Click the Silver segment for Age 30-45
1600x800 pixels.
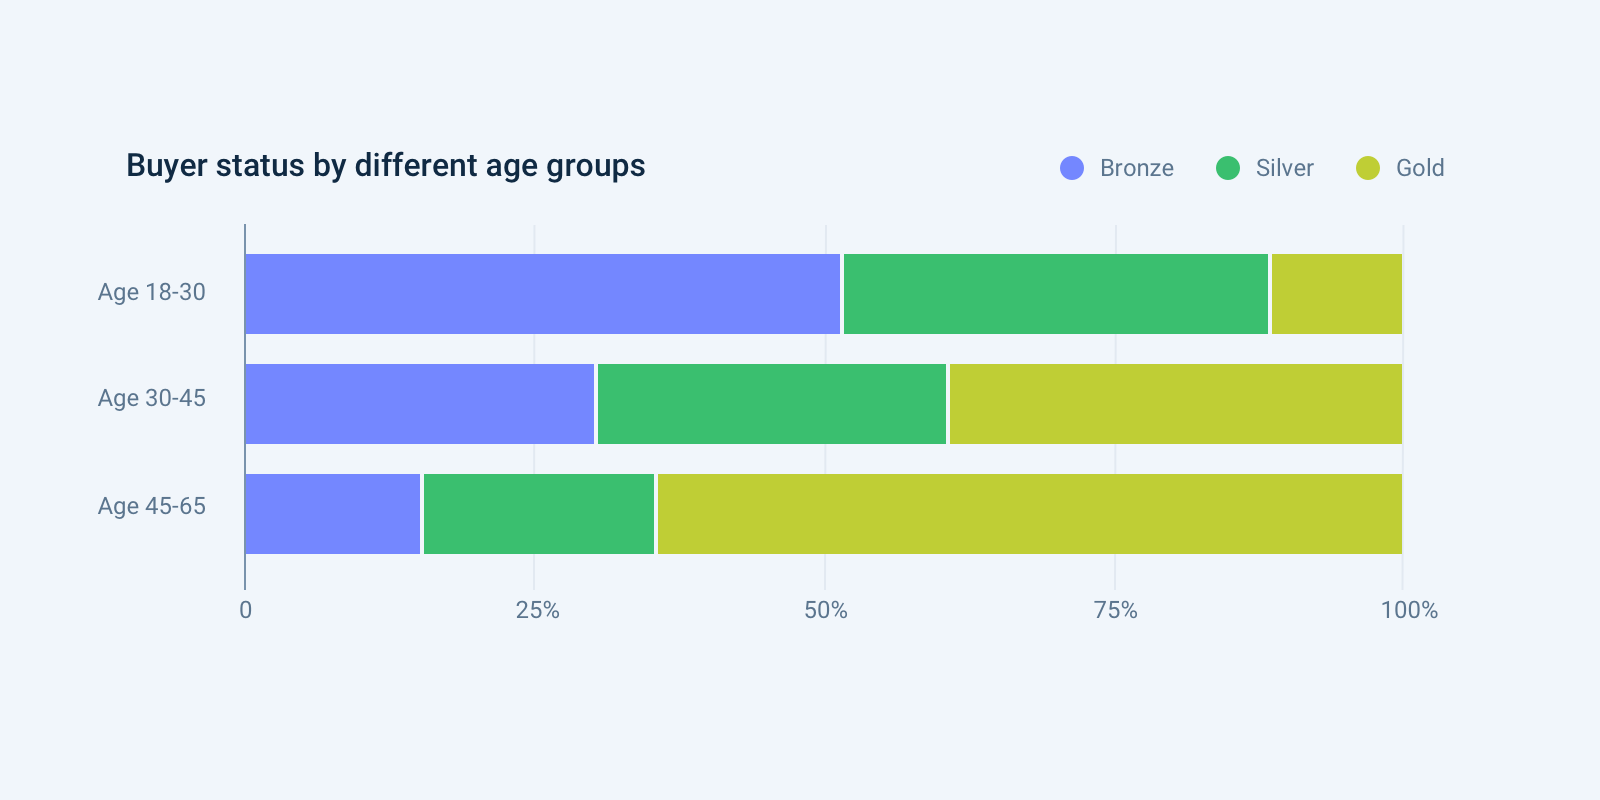coord(771,404)
